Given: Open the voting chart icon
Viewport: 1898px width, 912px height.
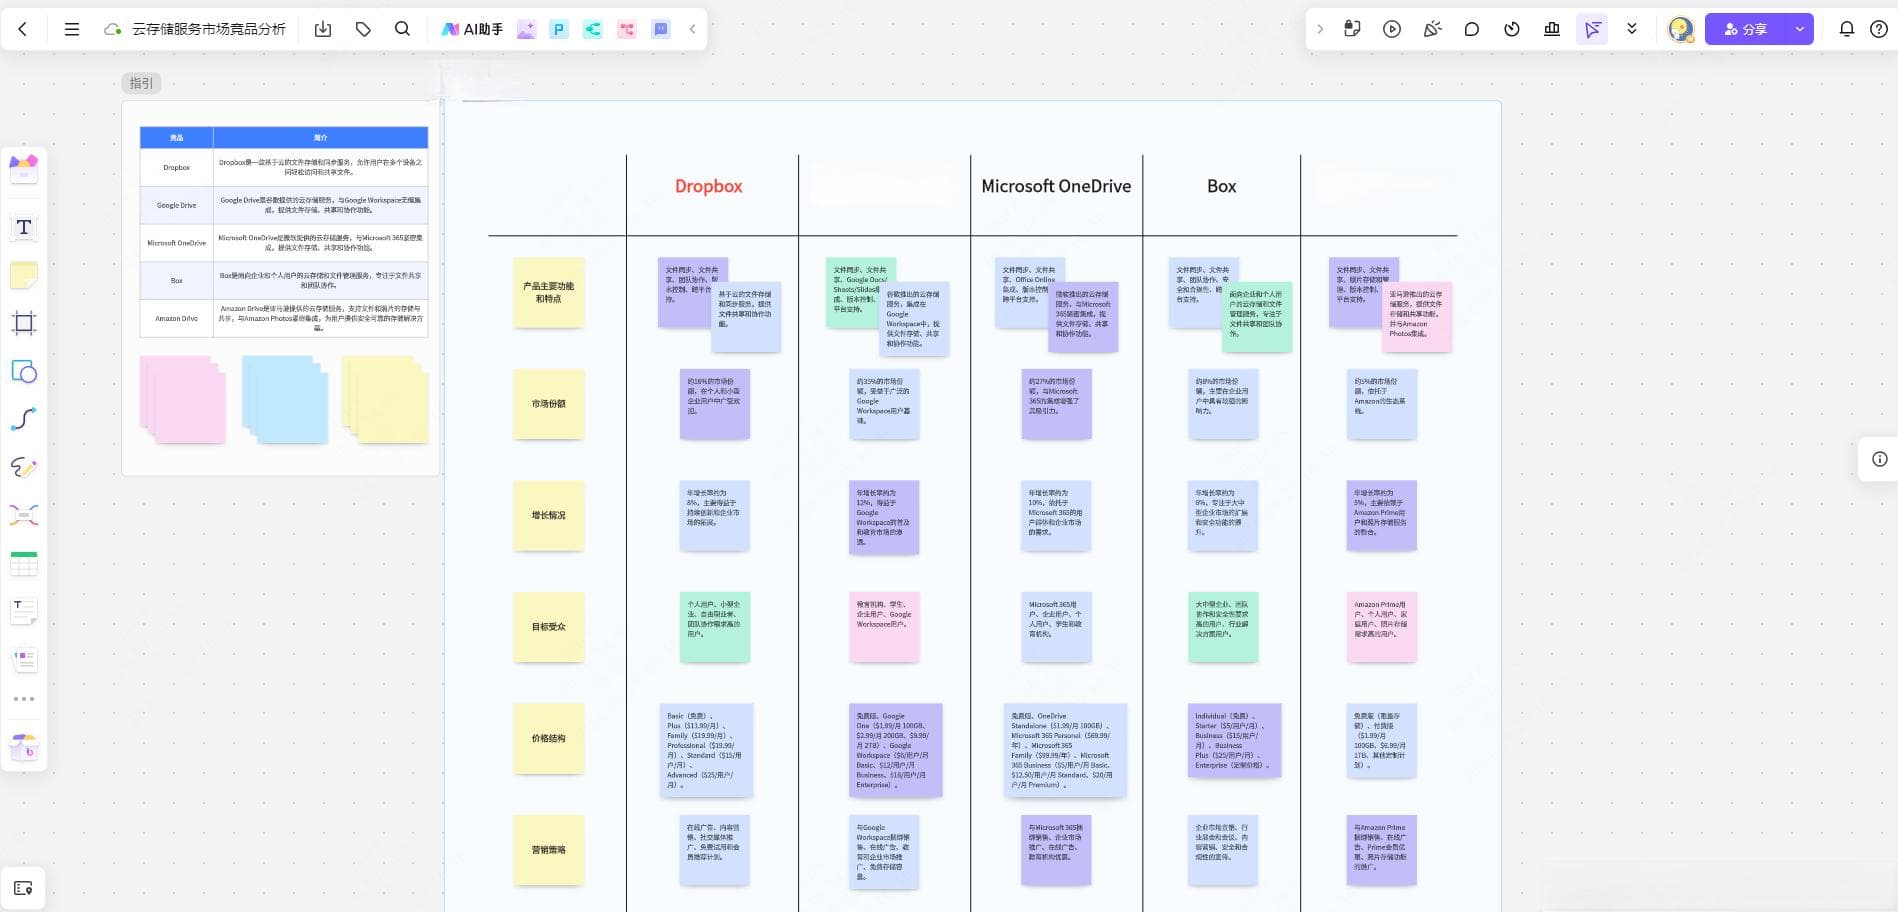Looking at the screenshot, I should [1552, 29].
